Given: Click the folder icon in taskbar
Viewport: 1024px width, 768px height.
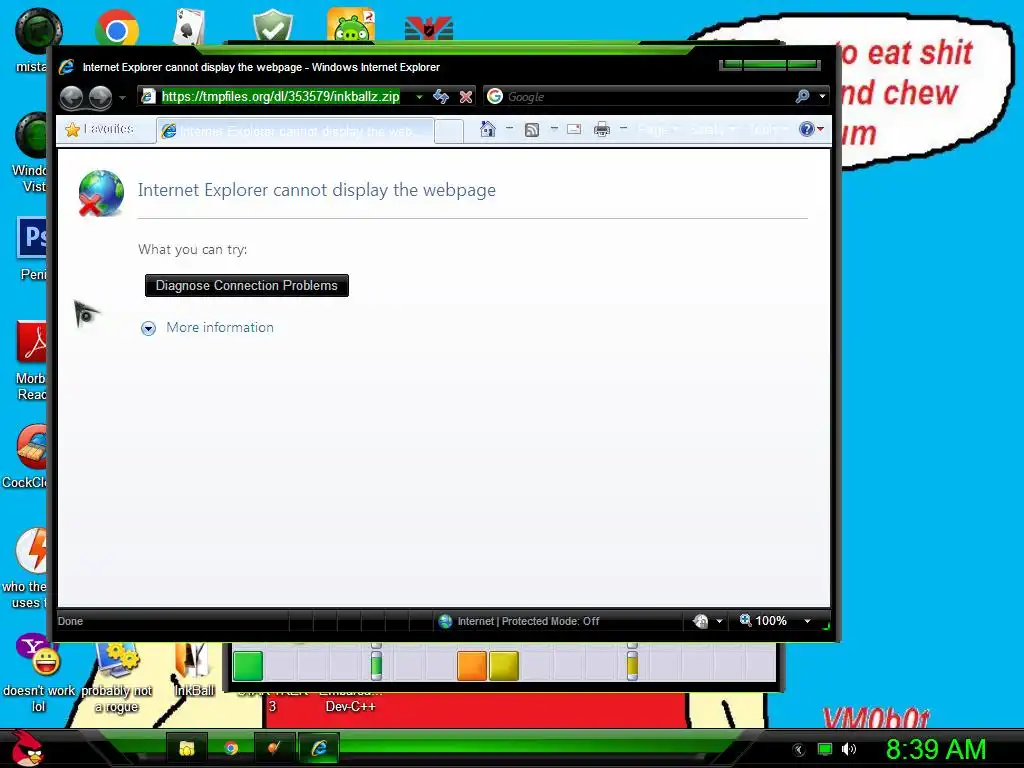Looking at the screenshot, I should point(187,748).
